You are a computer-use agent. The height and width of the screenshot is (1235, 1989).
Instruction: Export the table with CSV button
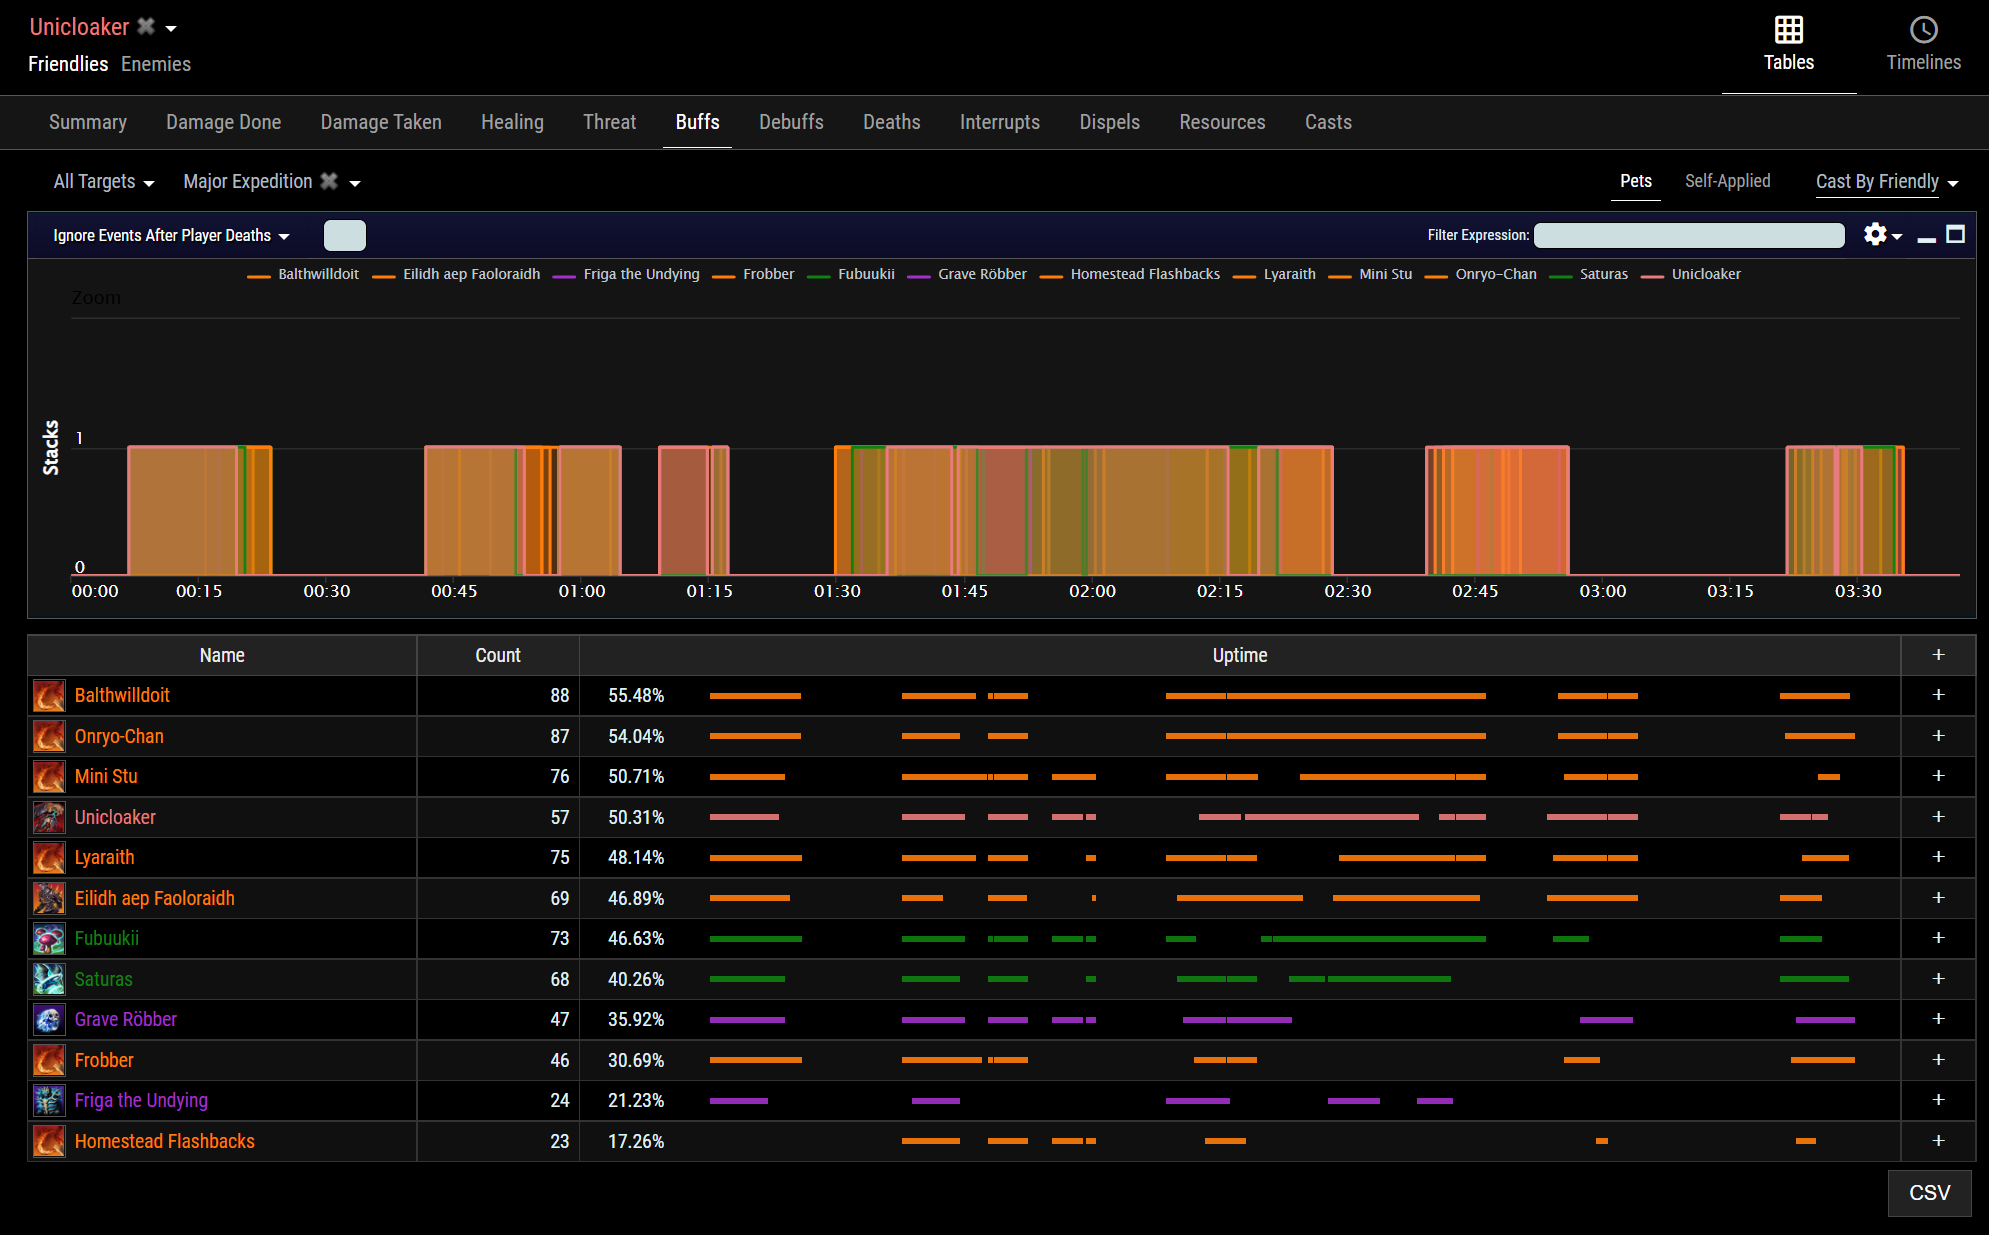pyautogui.click(x=1928, y=1193)
